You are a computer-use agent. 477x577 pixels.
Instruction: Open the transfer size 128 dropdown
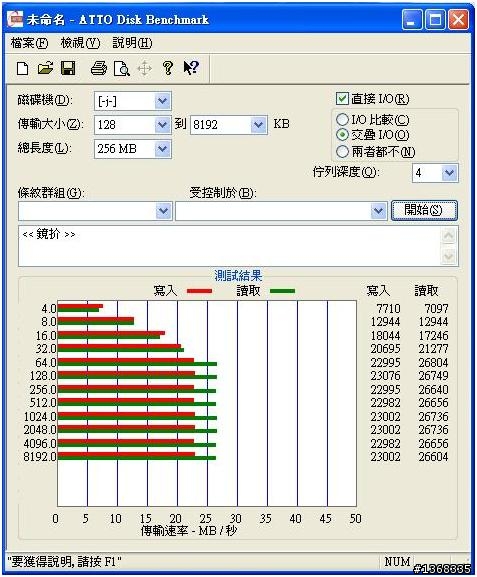click(x=162, y=125)
